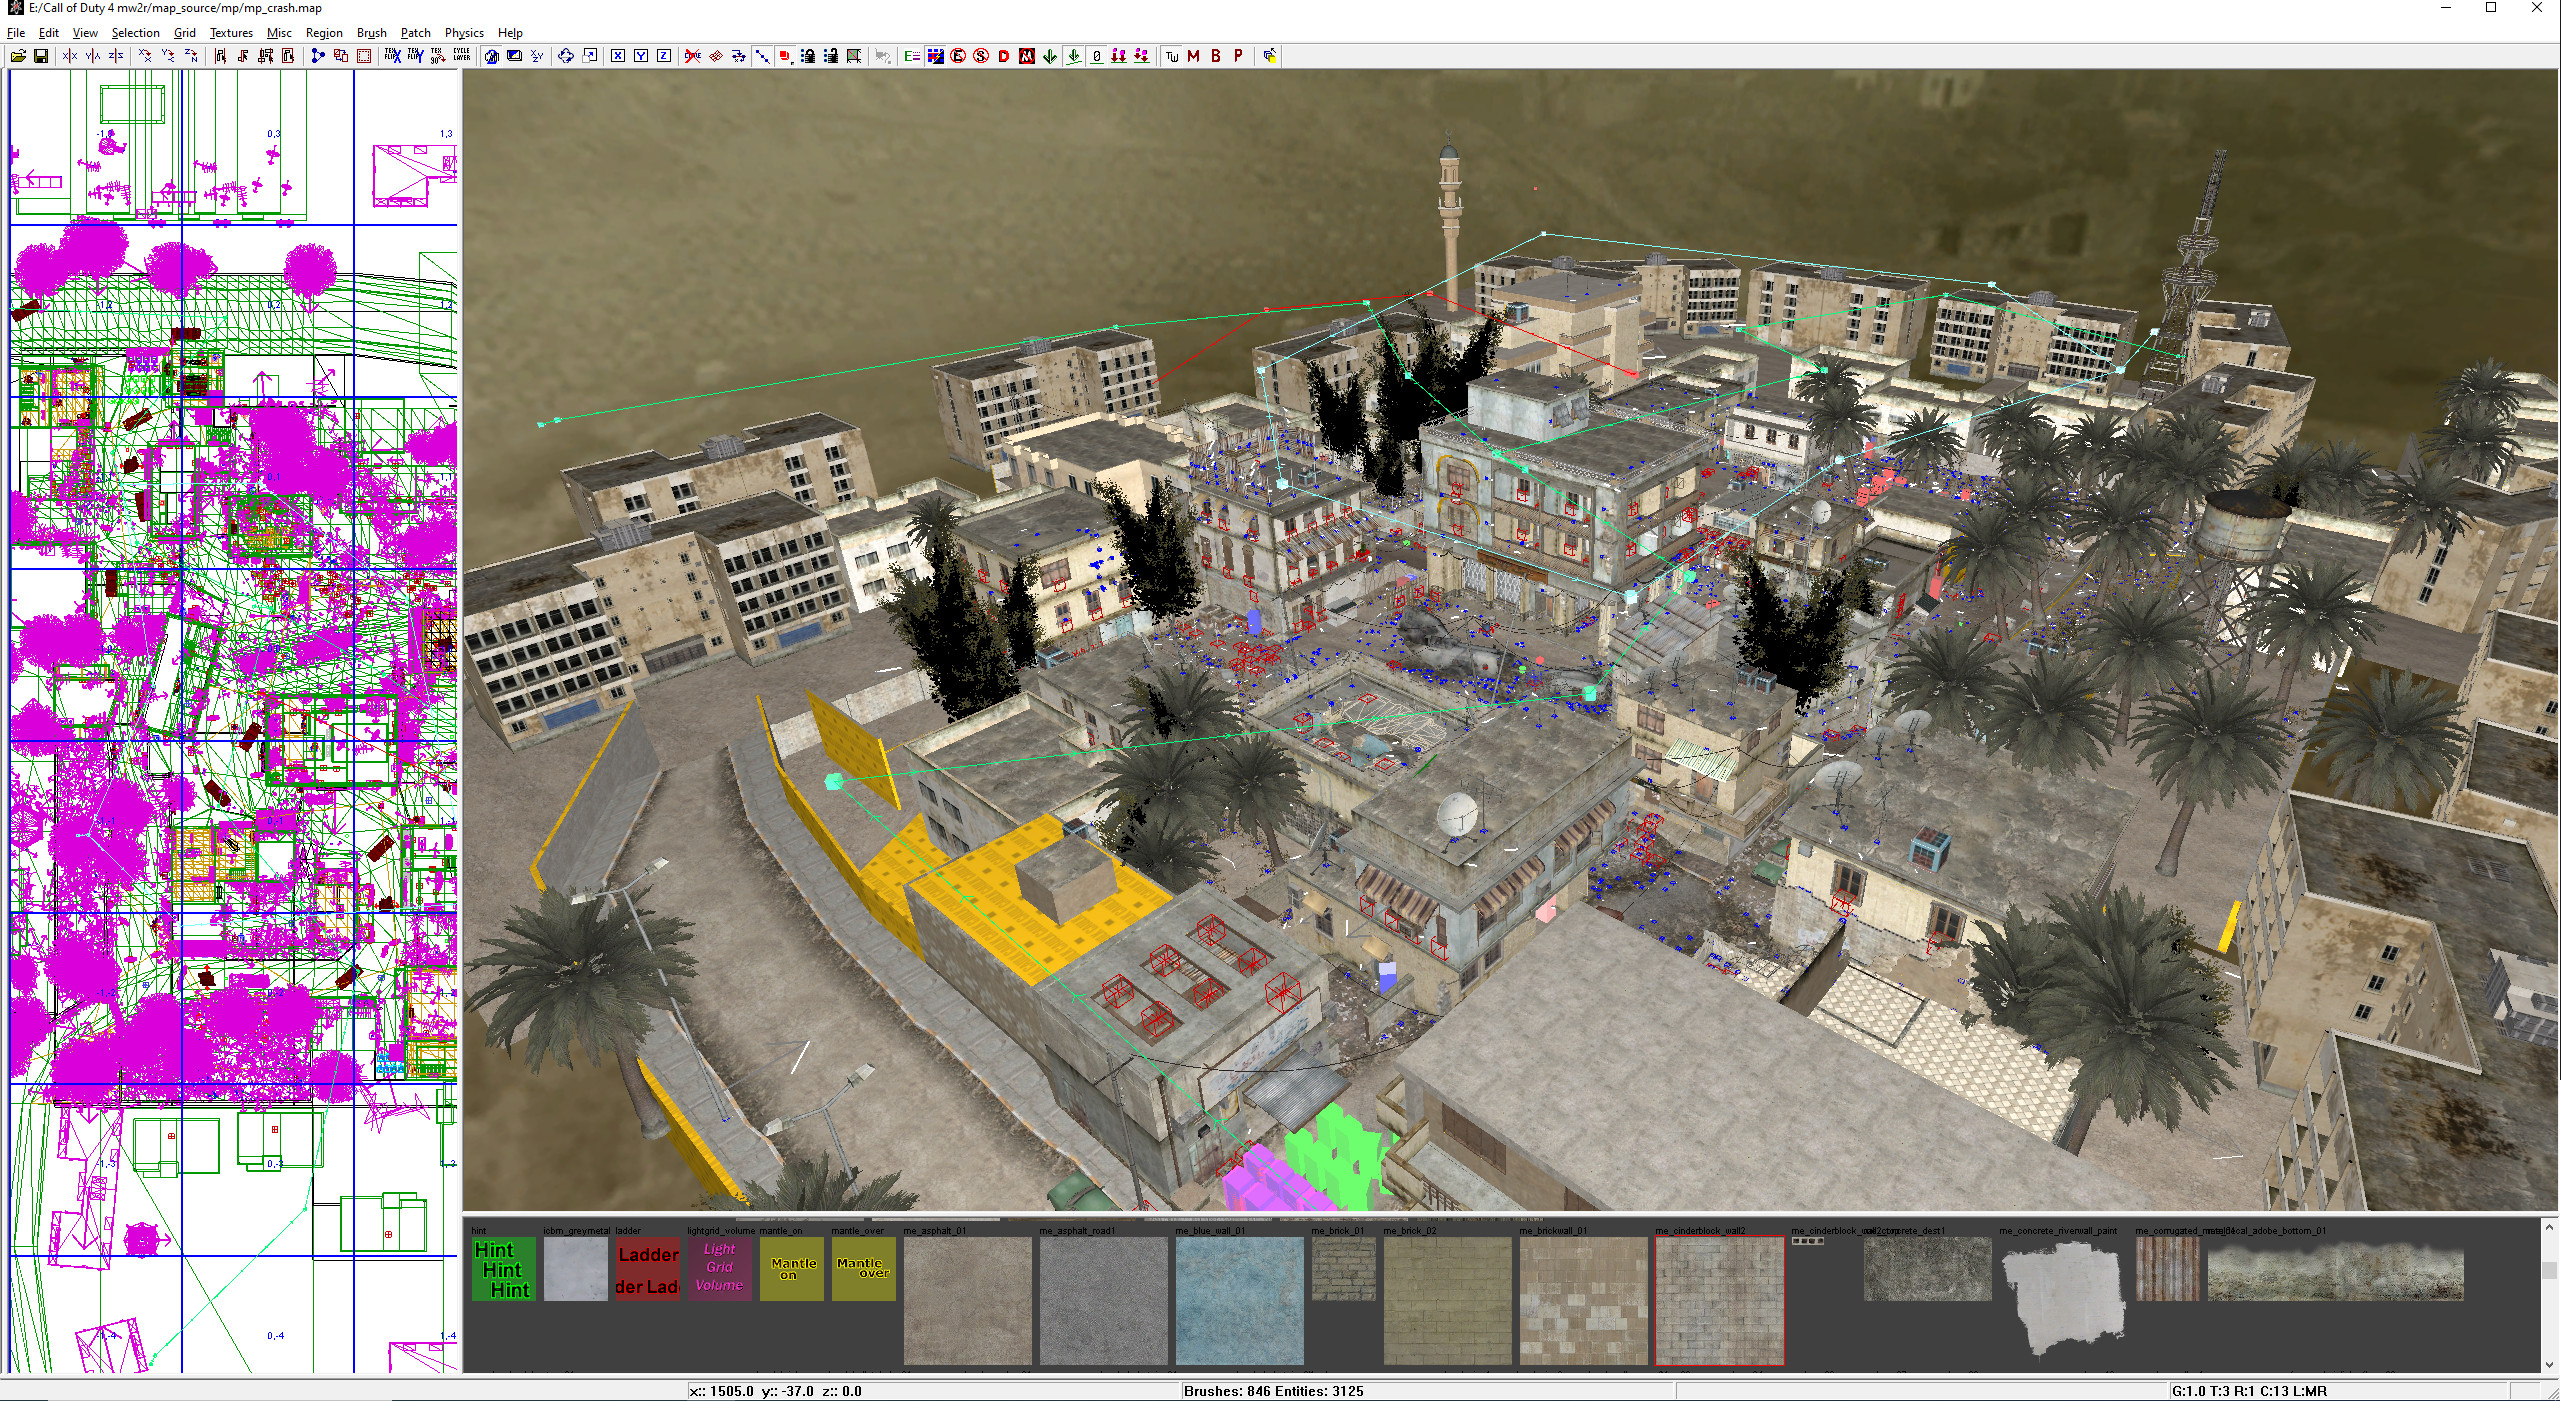
Task: Toggle the red stacked squares button
Action: point(785,56)
